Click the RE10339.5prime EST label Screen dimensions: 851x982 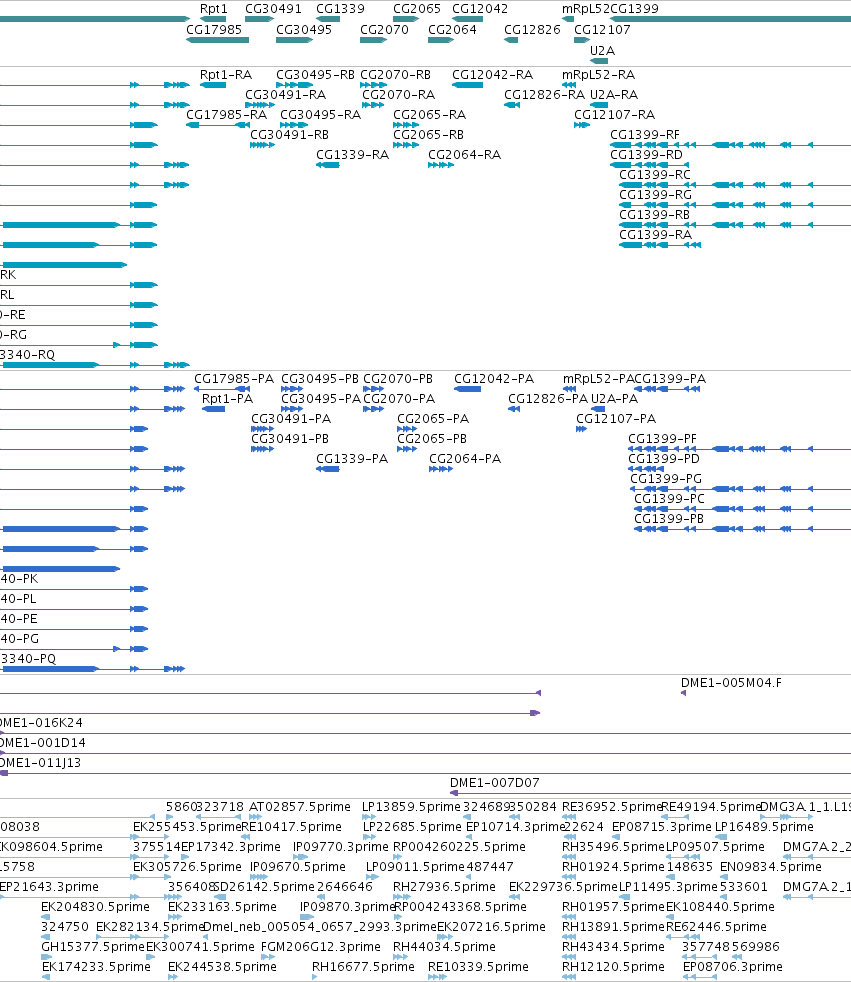478,967
